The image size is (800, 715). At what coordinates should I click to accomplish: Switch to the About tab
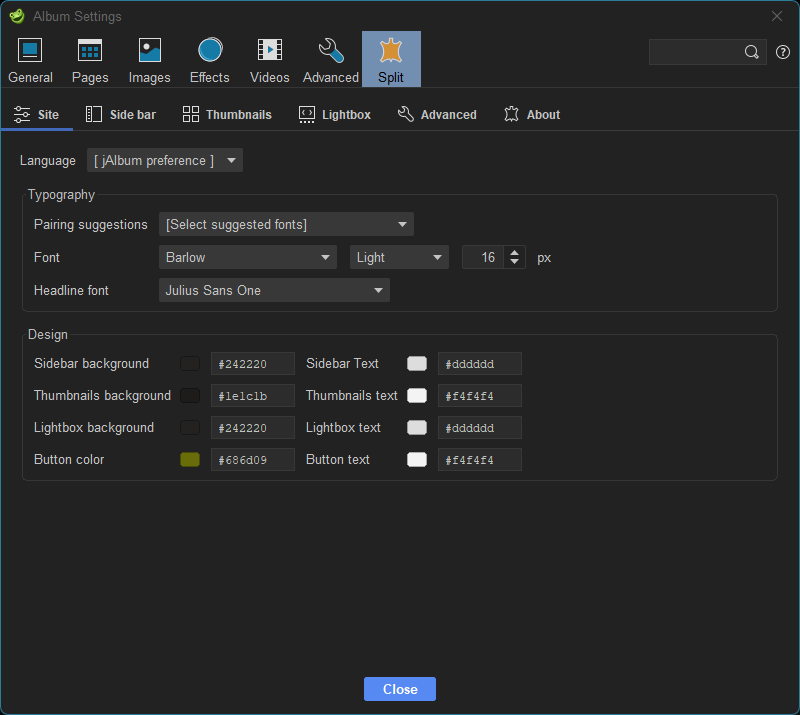click(532, 114)
